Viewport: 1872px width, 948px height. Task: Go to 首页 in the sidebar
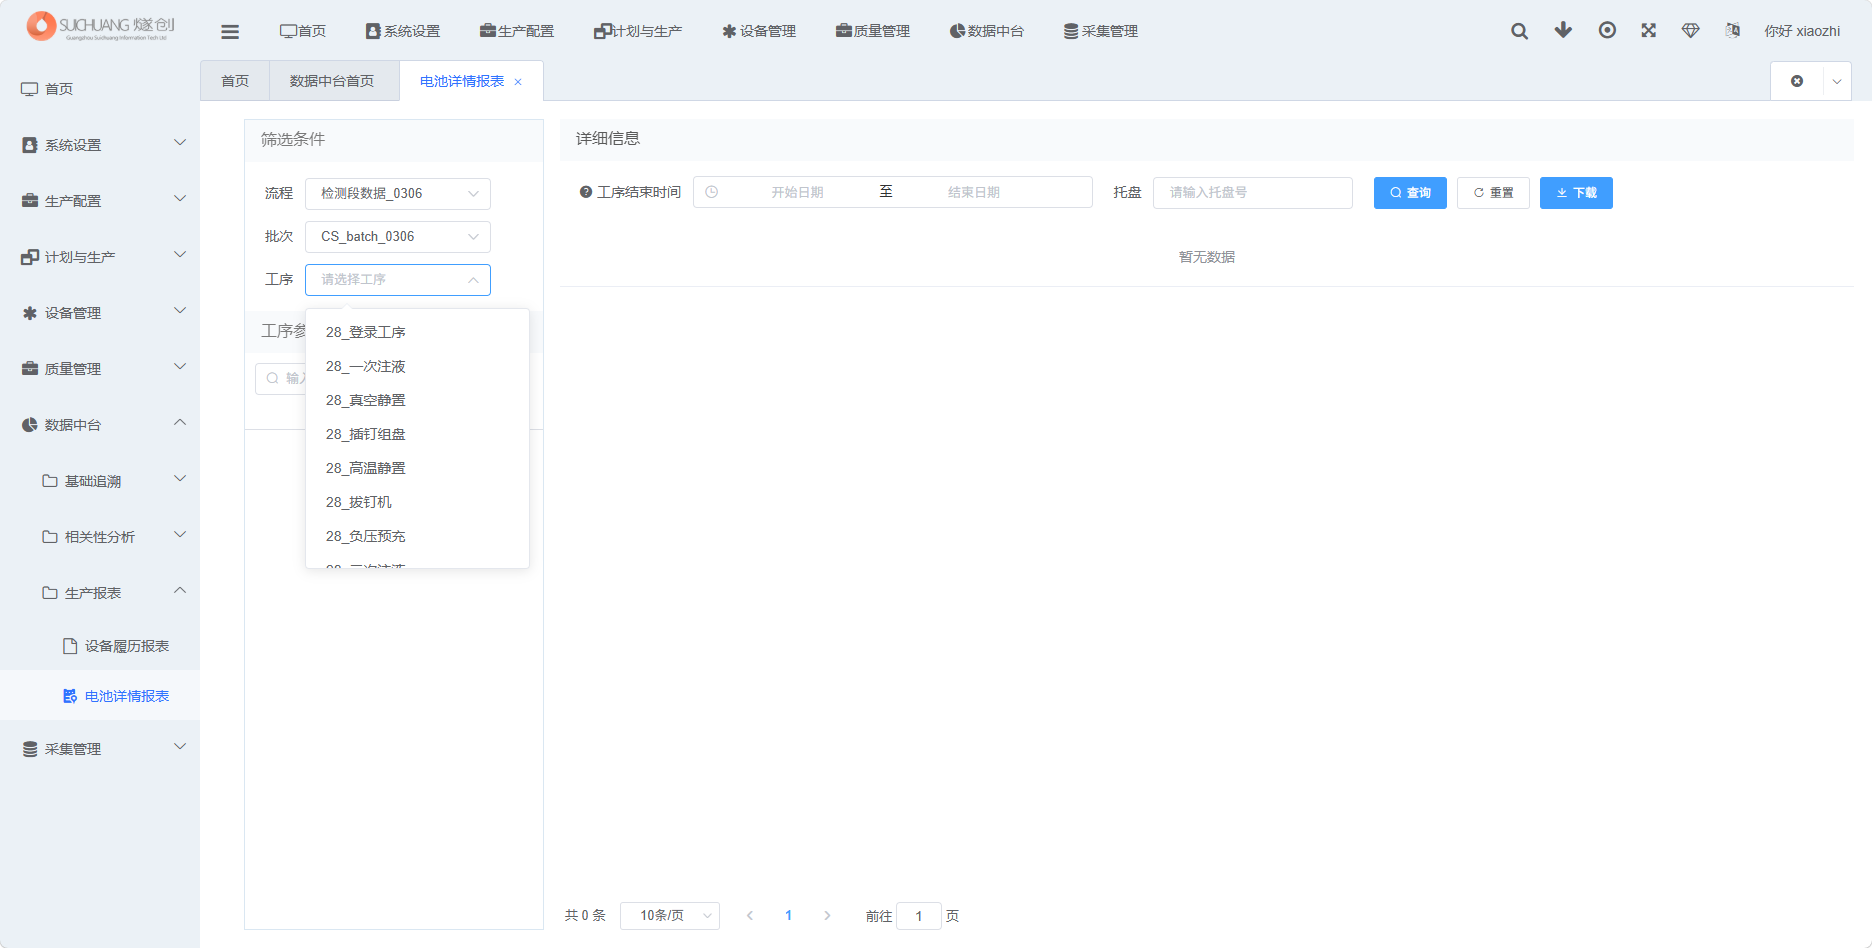(x=100, y=89)
